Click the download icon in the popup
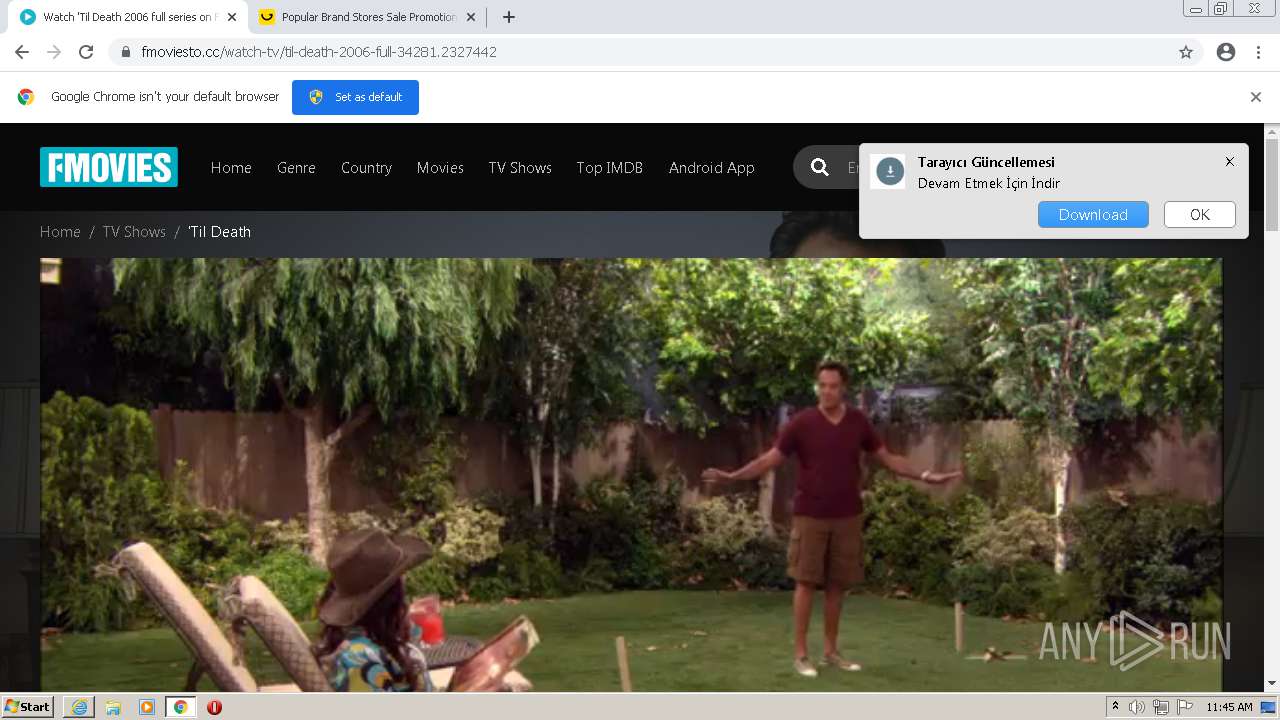1280x720 pixels. [x=889, y=172]
